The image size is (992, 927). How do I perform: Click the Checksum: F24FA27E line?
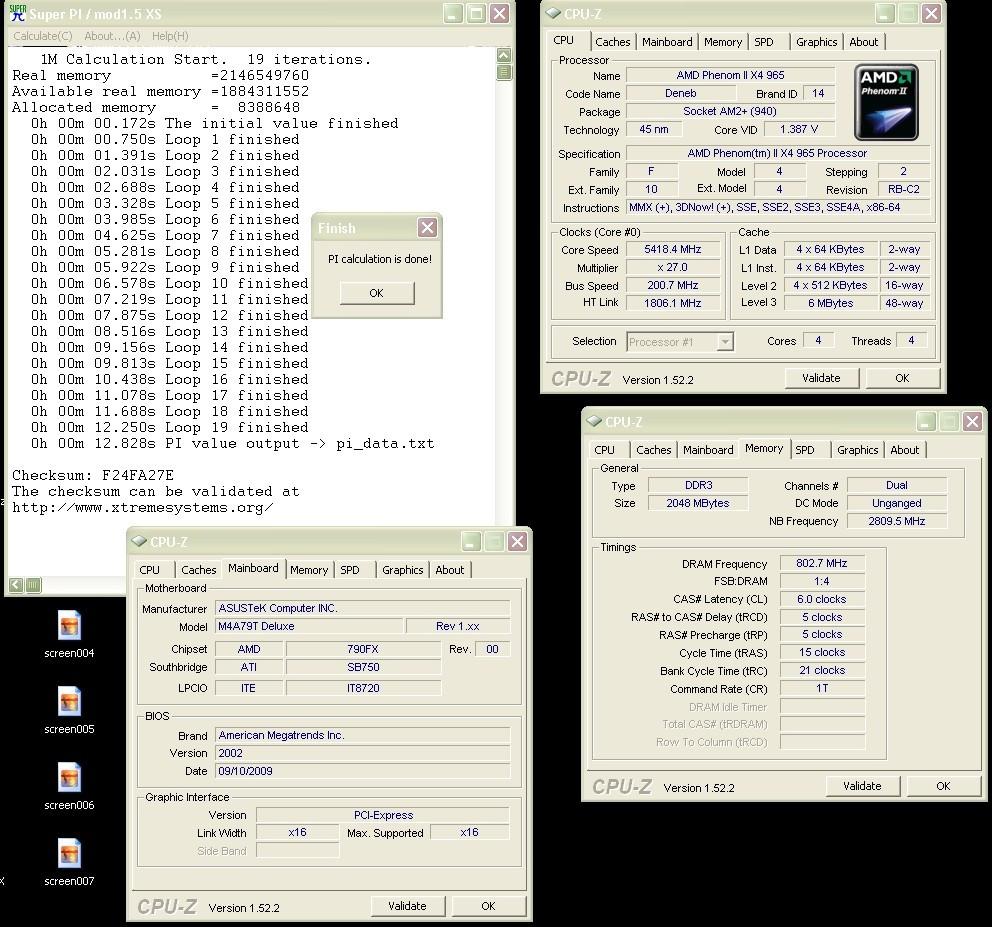(x=93, y=475)
